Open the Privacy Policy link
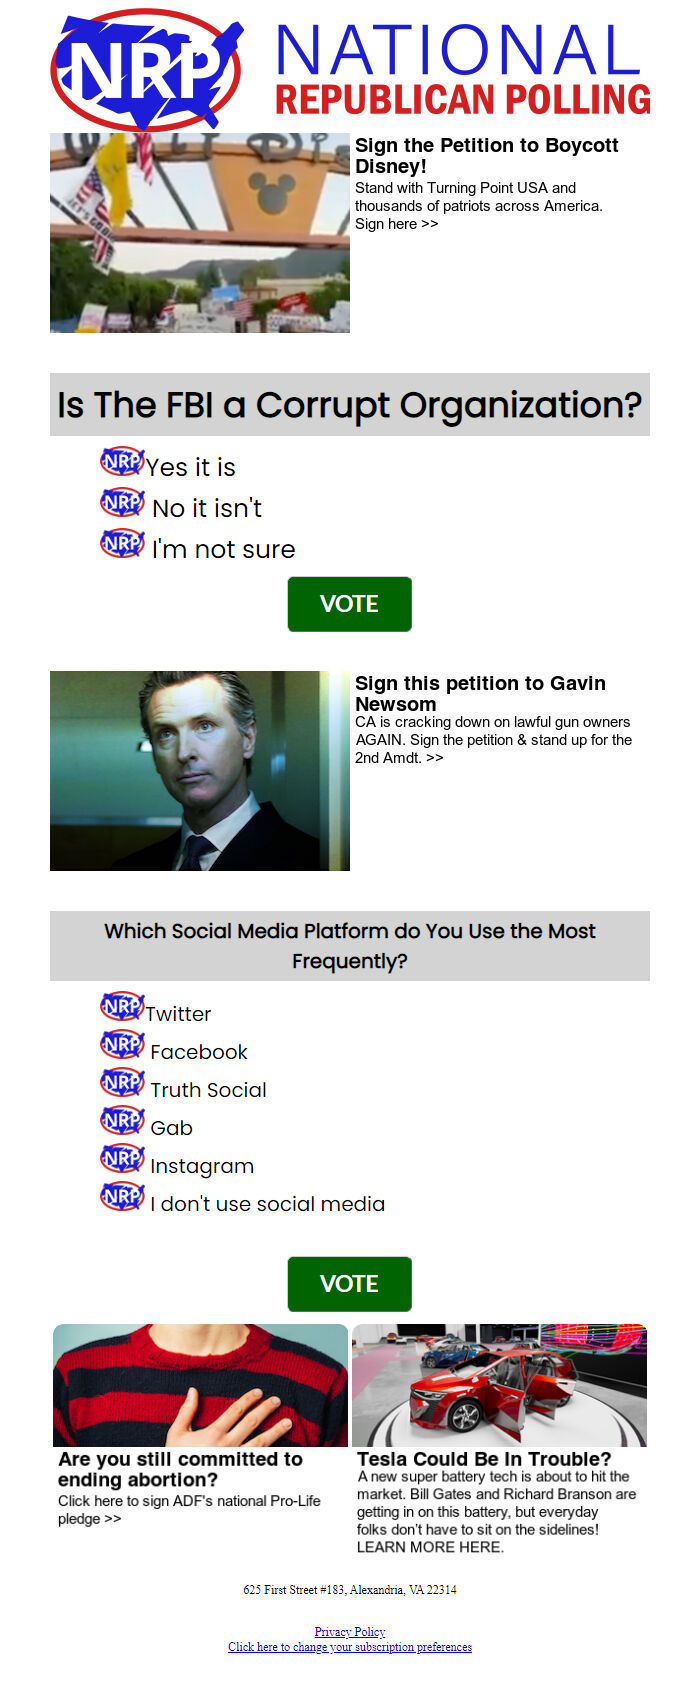 tap(349, 1631)
